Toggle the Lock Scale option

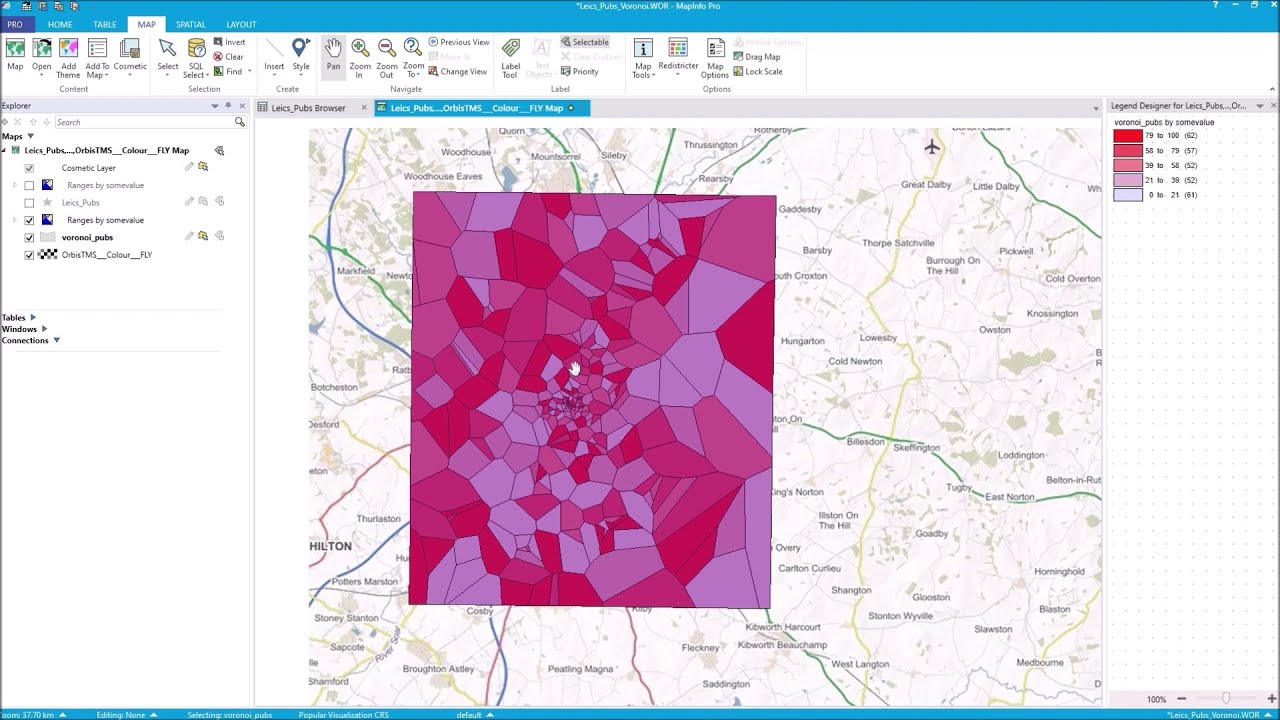tap(758, 71)
